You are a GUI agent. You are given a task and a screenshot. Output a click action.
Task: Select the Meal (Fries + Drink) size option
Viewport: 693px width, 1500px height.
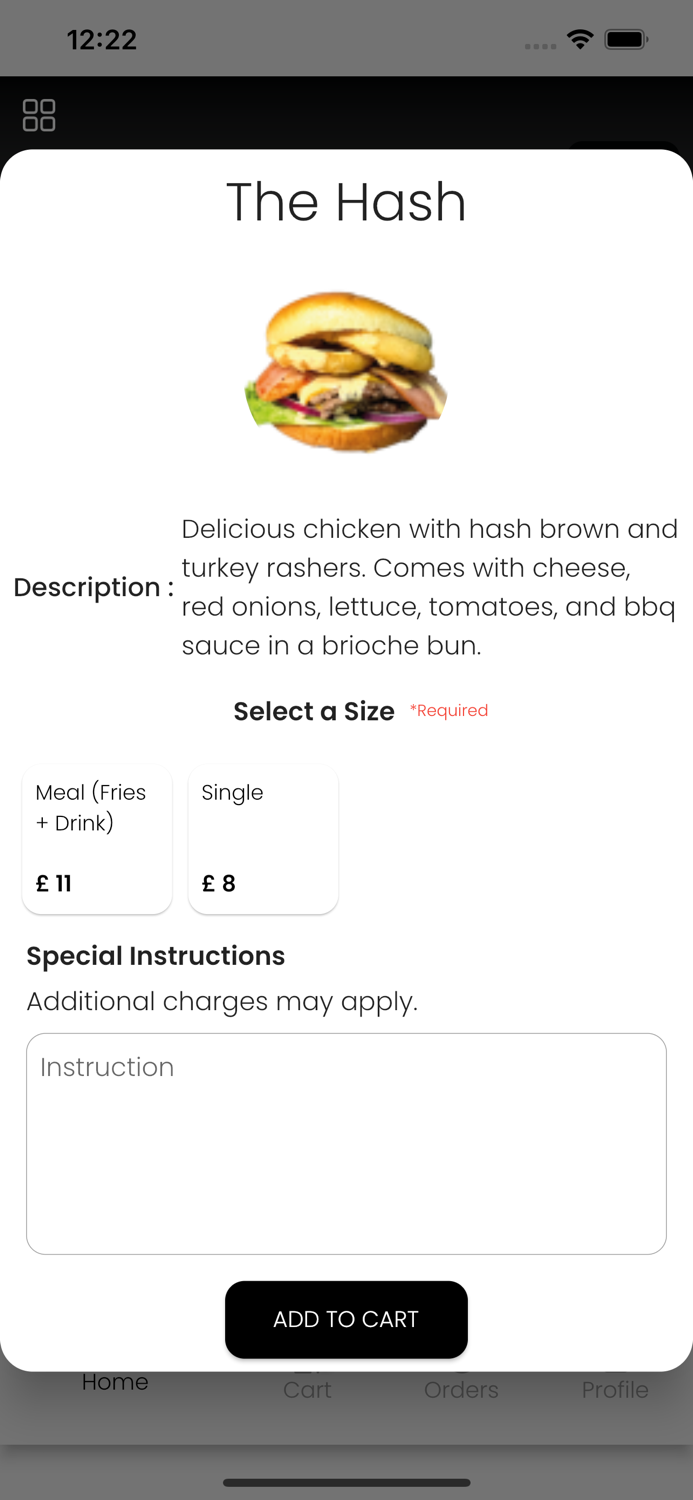tap(97, 838)
